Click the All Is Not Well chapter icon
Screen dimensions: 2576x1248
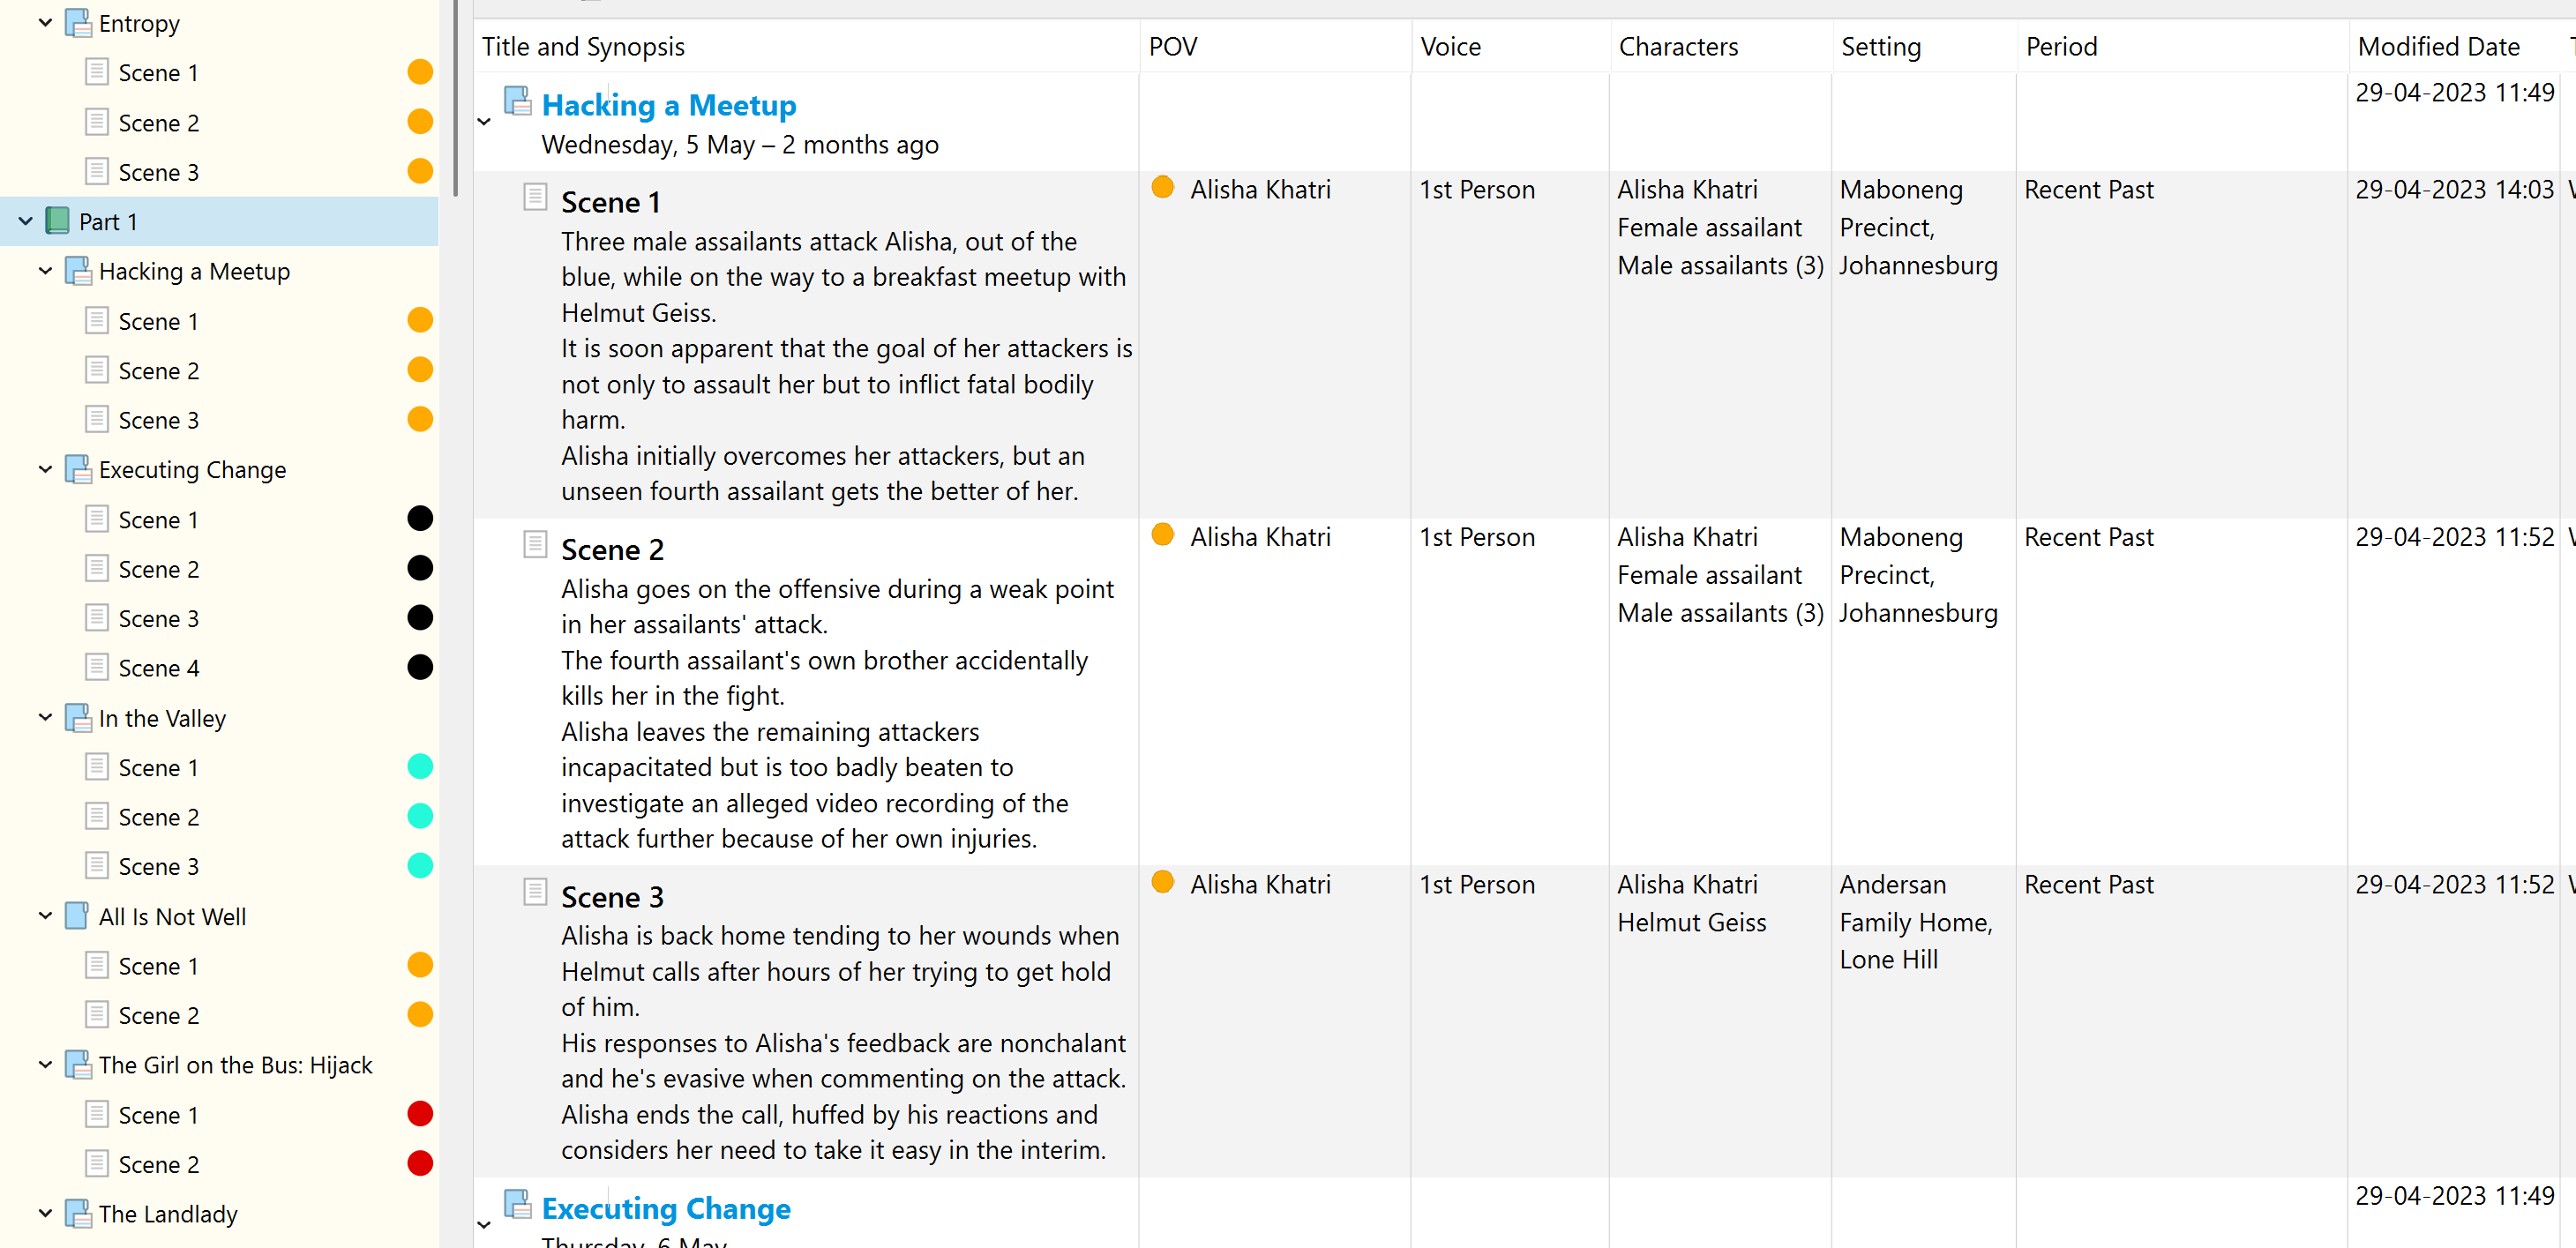[x=78, y=916]
